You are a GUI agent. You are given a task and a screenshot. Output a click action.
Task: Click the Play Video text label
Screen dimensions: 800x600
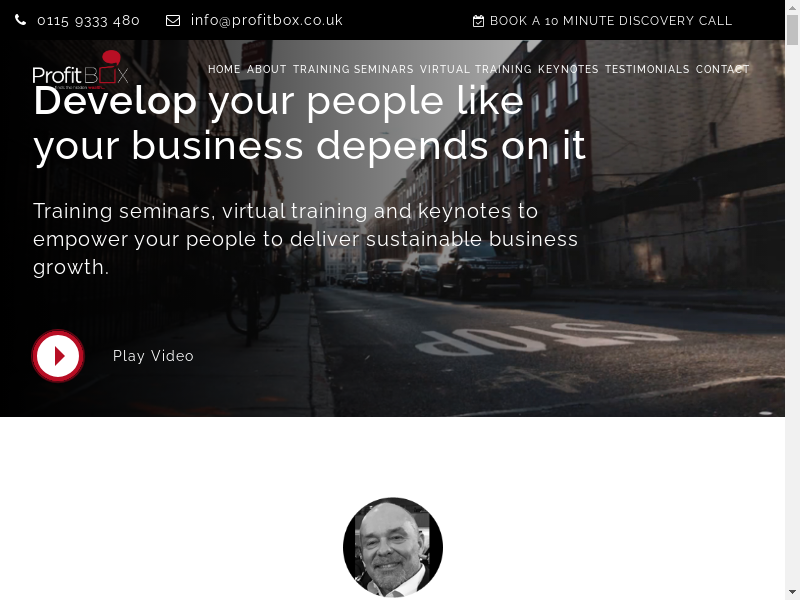click(153, 356)
